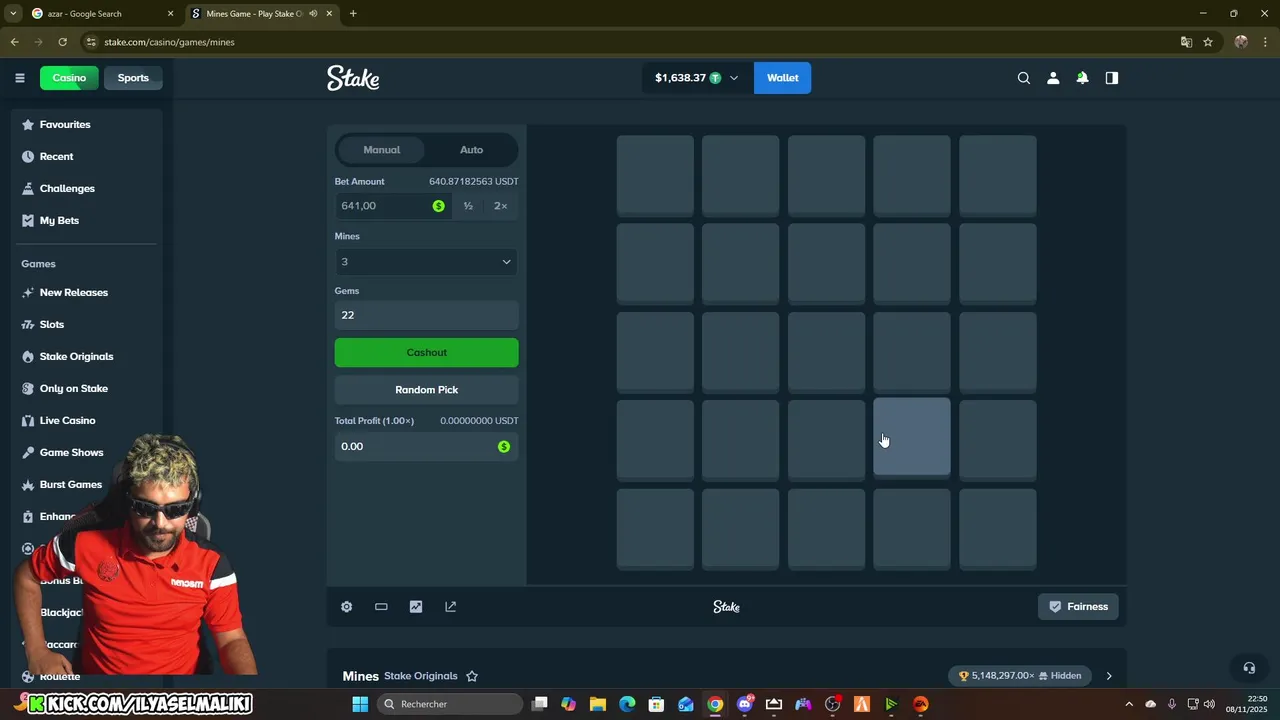This screenshot has width=1280, height=720.
Task: Open Favourites in sidebar
Action: [65, 125]
